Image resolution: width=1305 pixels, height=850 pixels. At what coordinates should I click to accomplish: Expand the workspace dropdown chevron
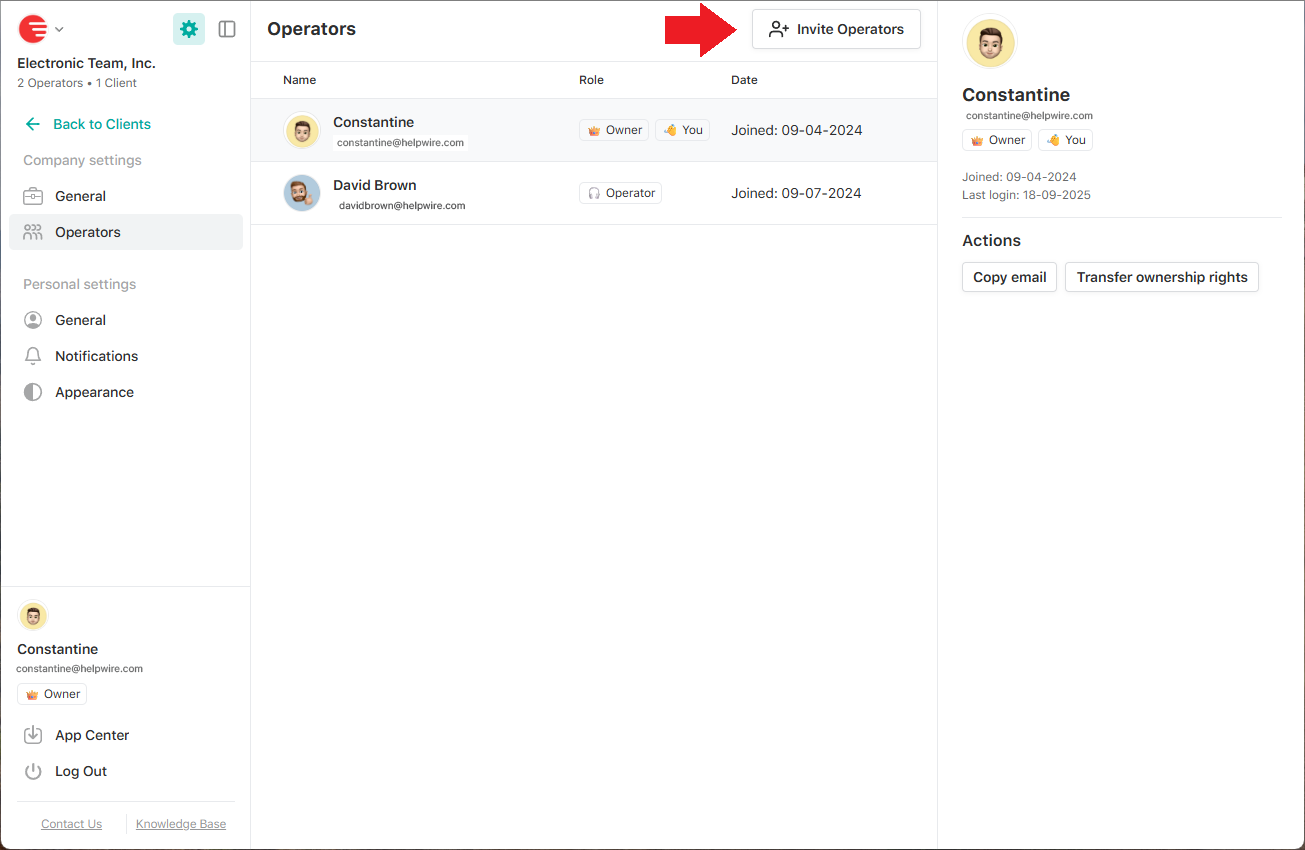[x=59, y=30]
